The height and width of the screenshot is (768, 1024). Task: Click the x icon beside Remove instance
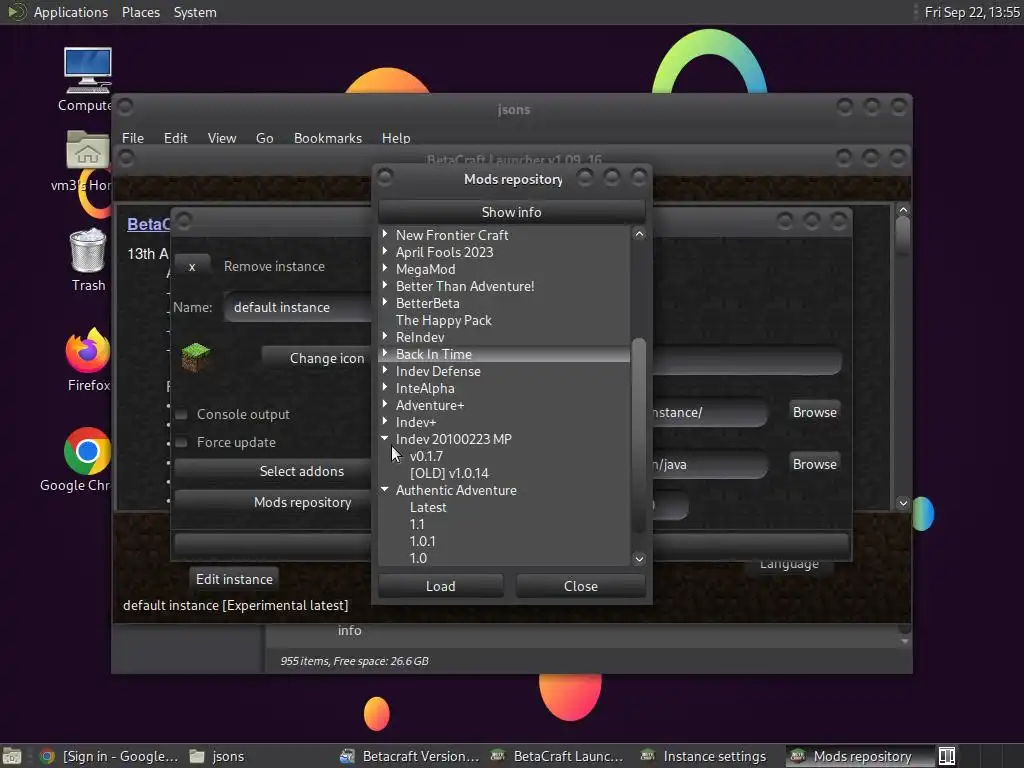pos(192,266)
